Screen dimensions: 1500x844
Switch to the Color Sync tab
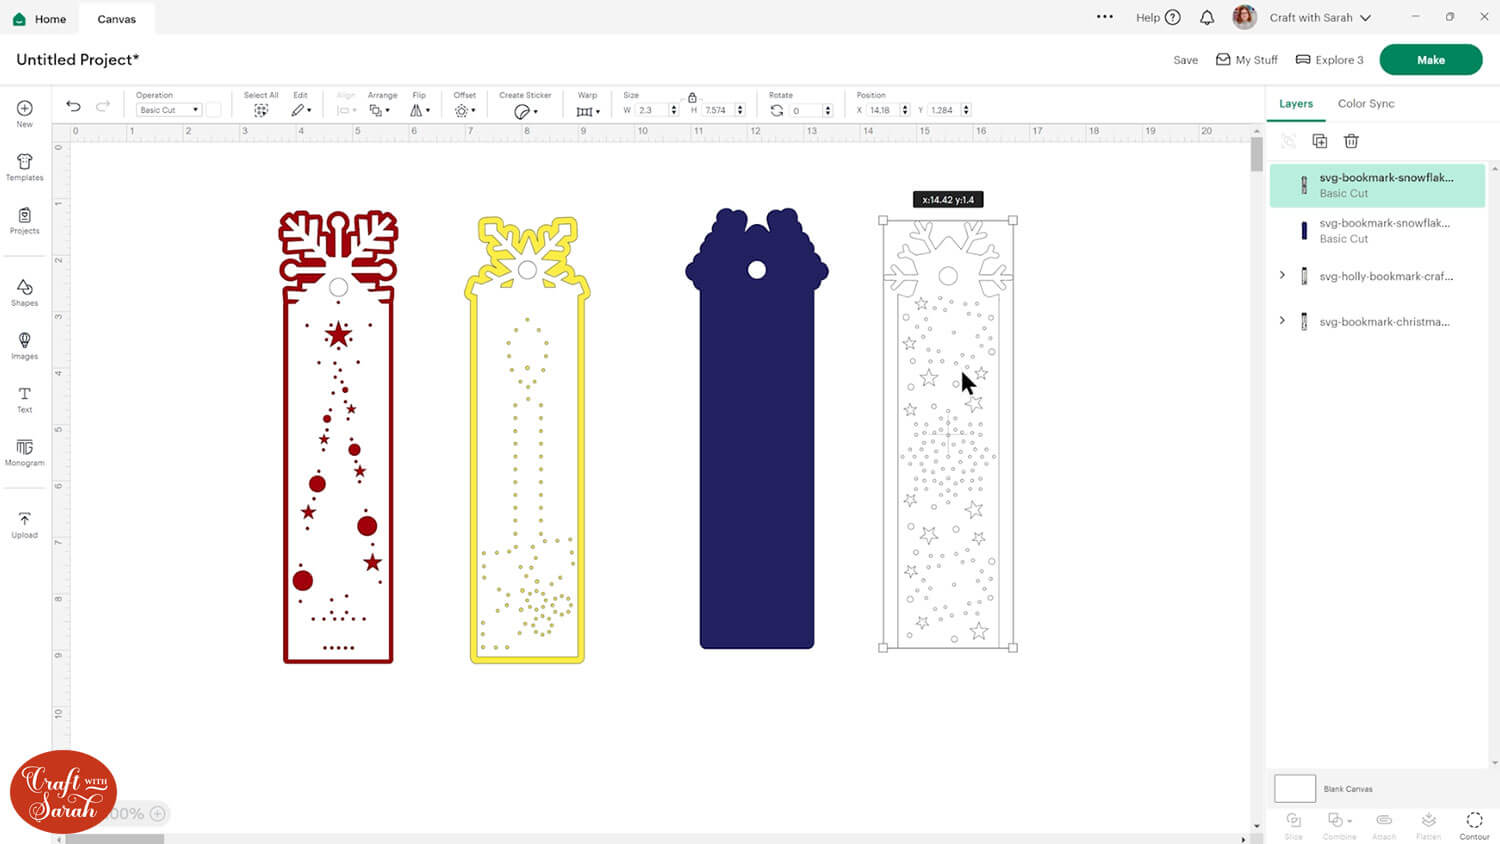(x=1365, y=104)
